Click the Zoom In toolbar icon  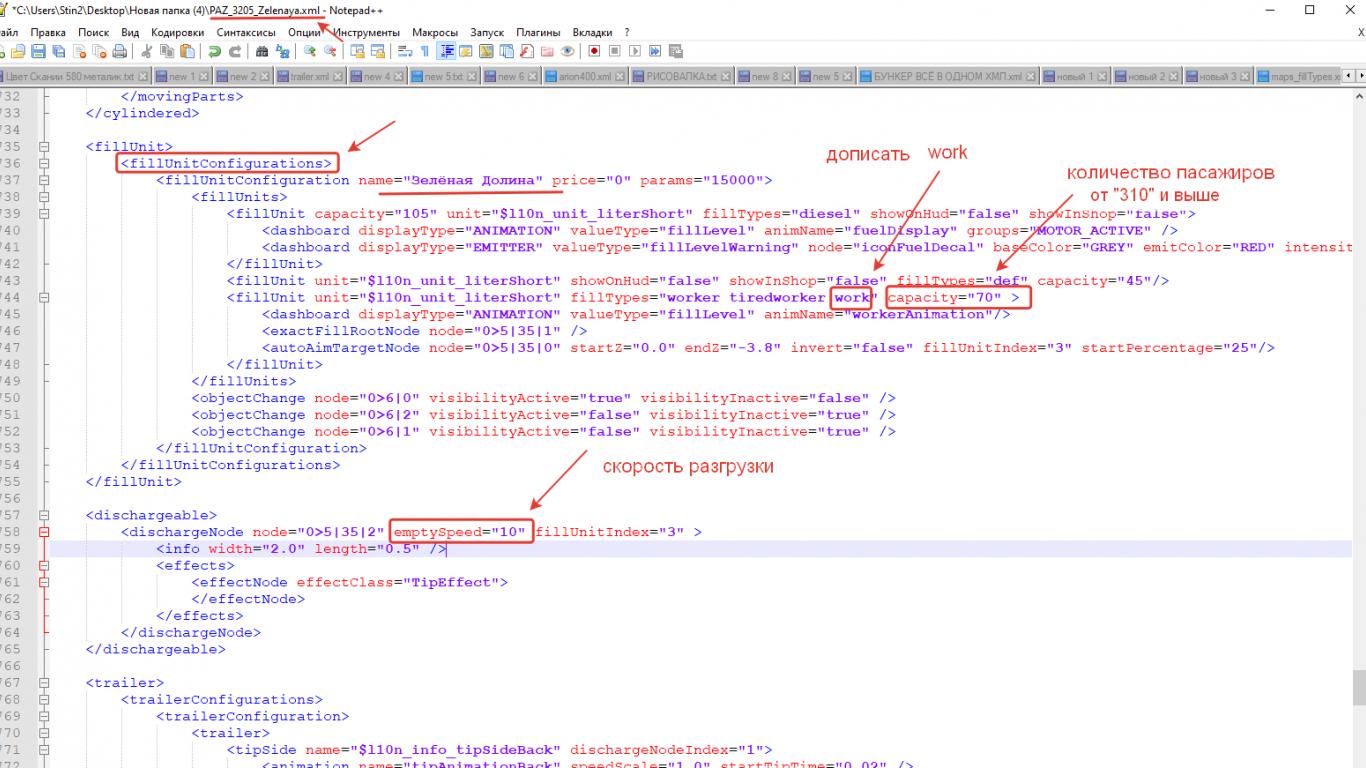tap(310, 51)
